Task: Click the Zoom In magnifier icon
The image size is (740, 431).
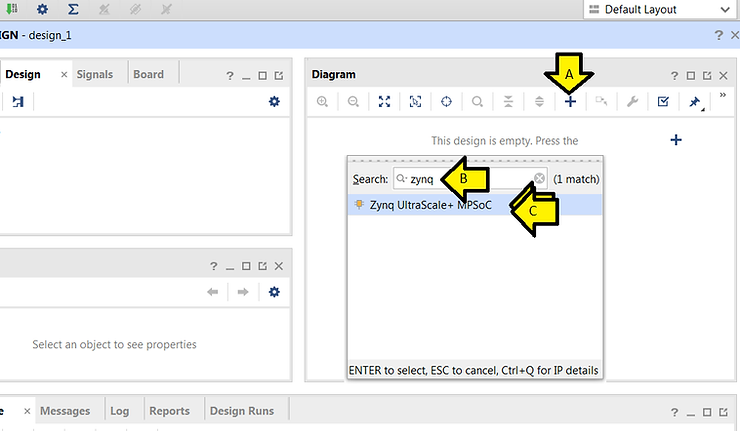Action: 322,102
